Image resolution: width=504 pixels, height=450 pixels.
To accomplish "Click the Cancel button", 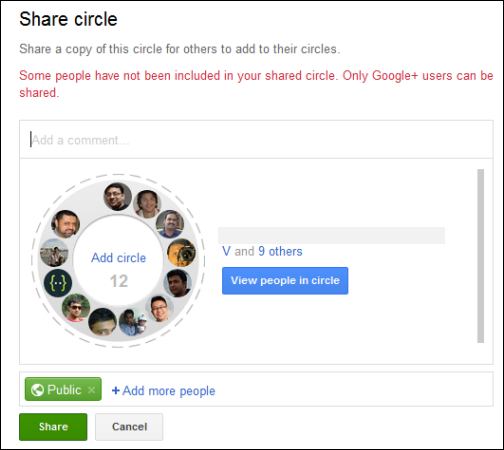I will coord(129,427).
